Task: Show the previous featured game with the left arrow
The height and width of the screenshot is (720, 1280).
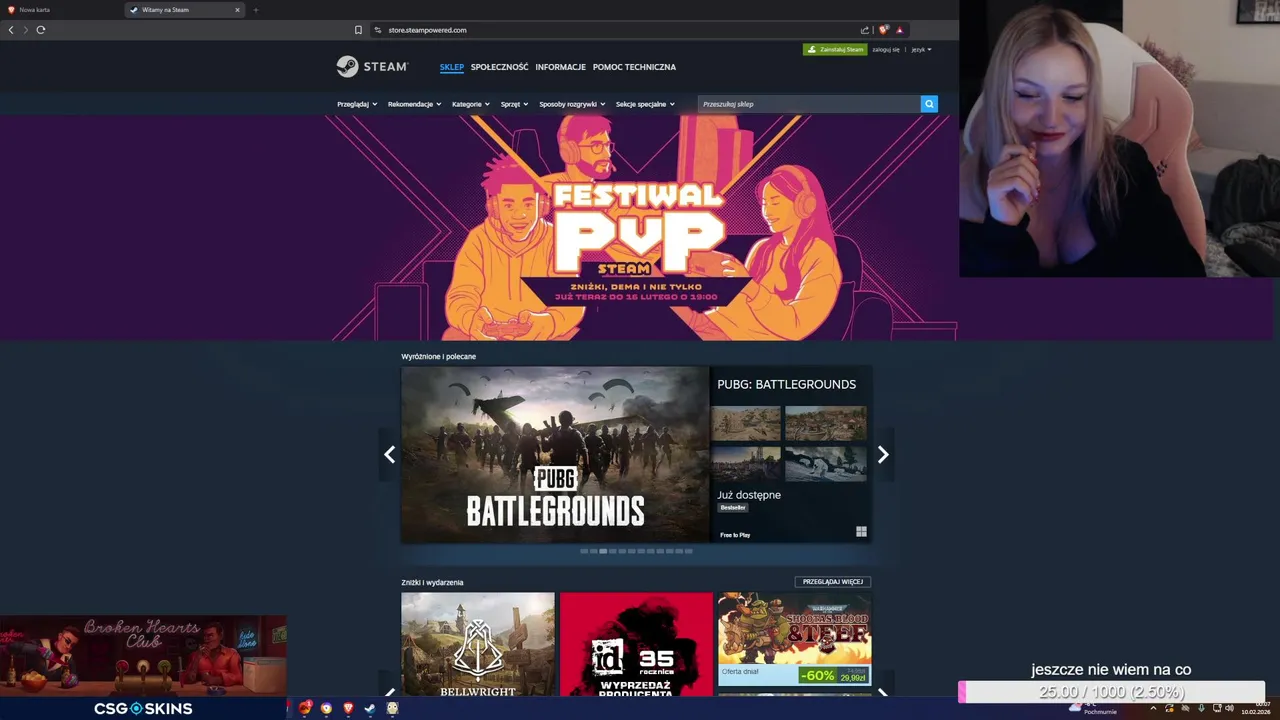Action: [390, 455]
